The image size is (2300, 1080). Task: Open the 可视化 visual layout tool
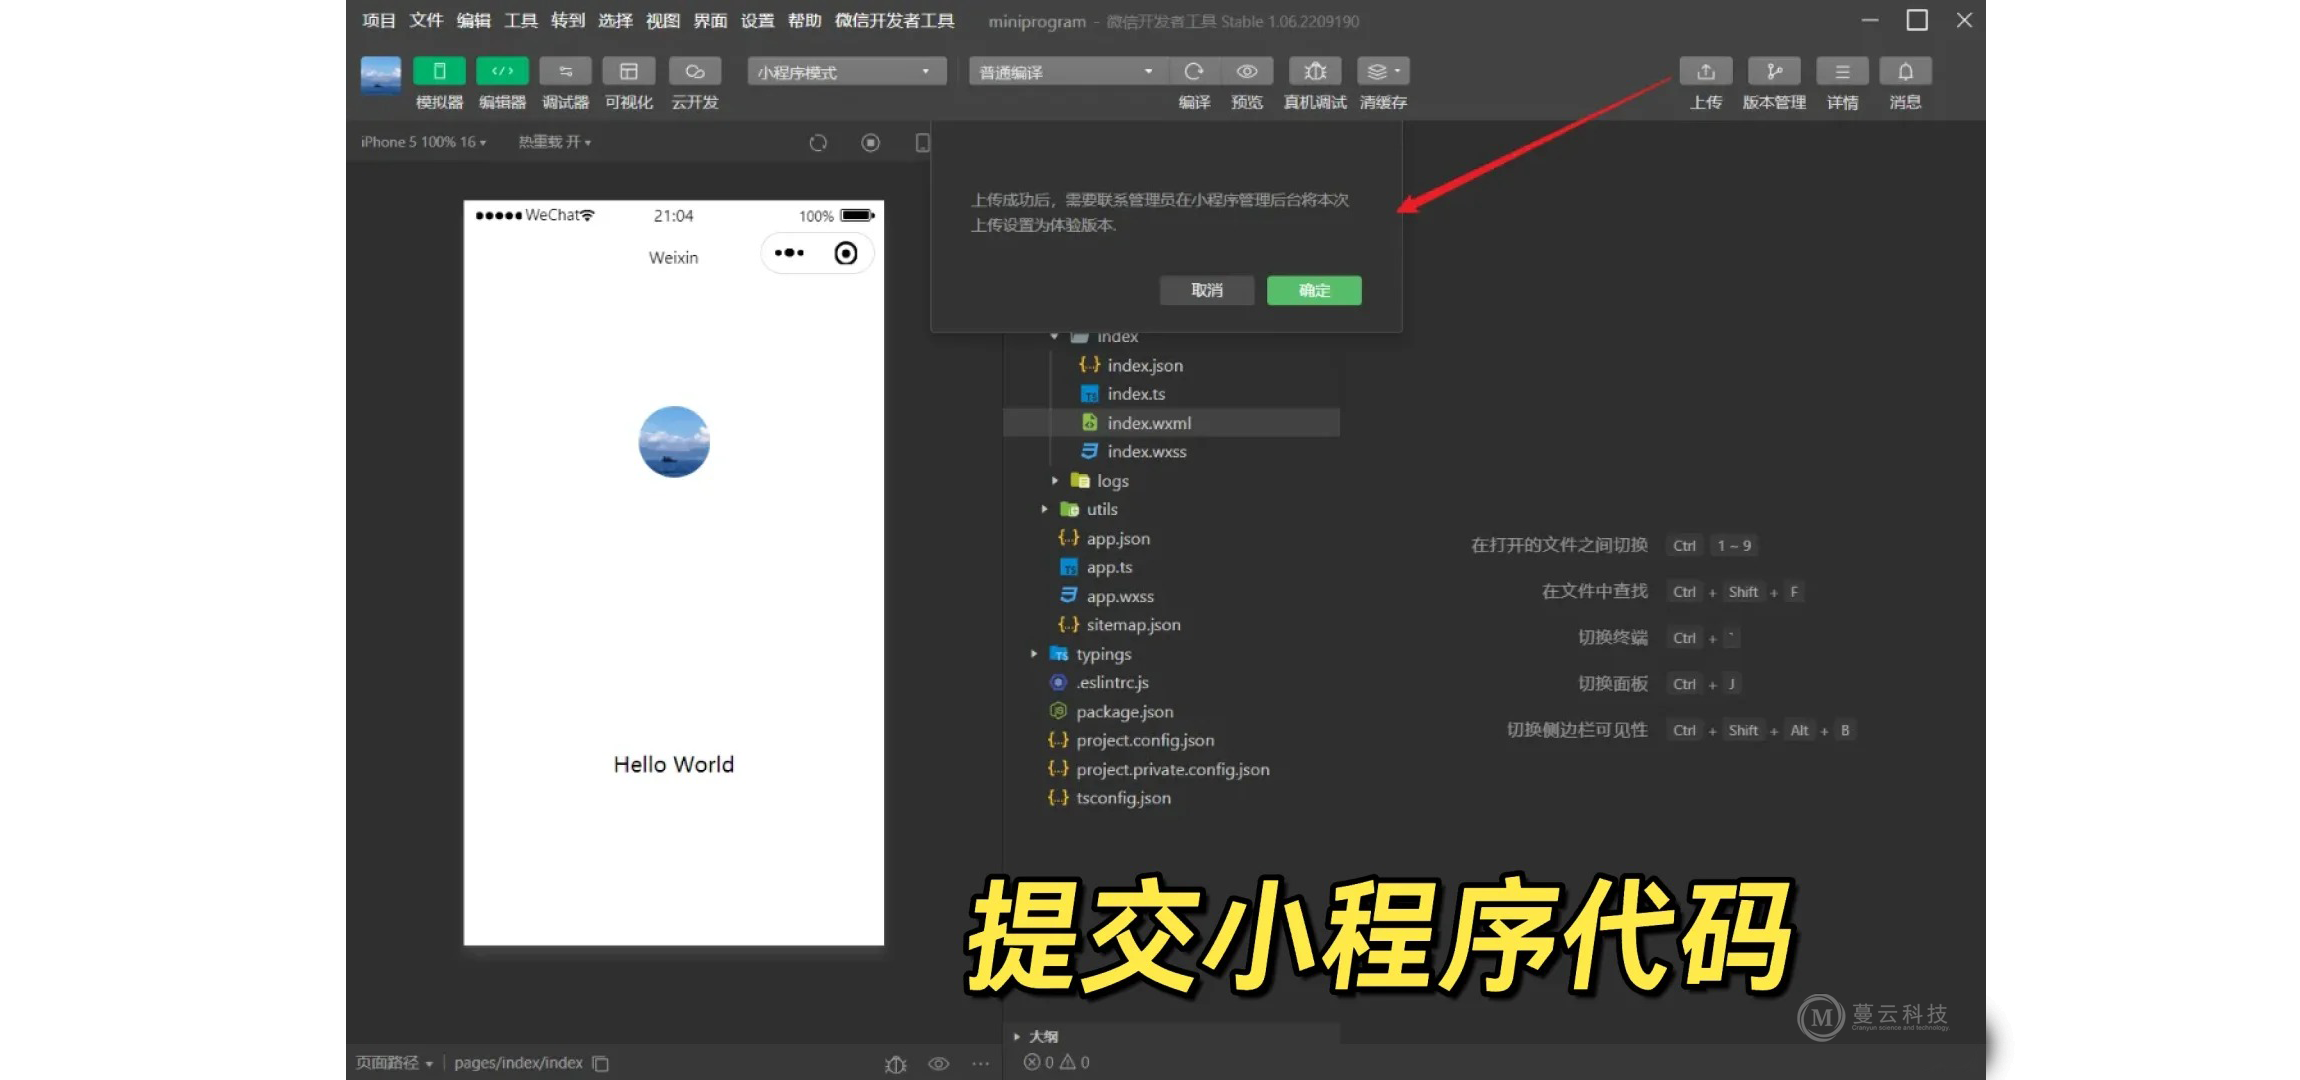point(628,71)
